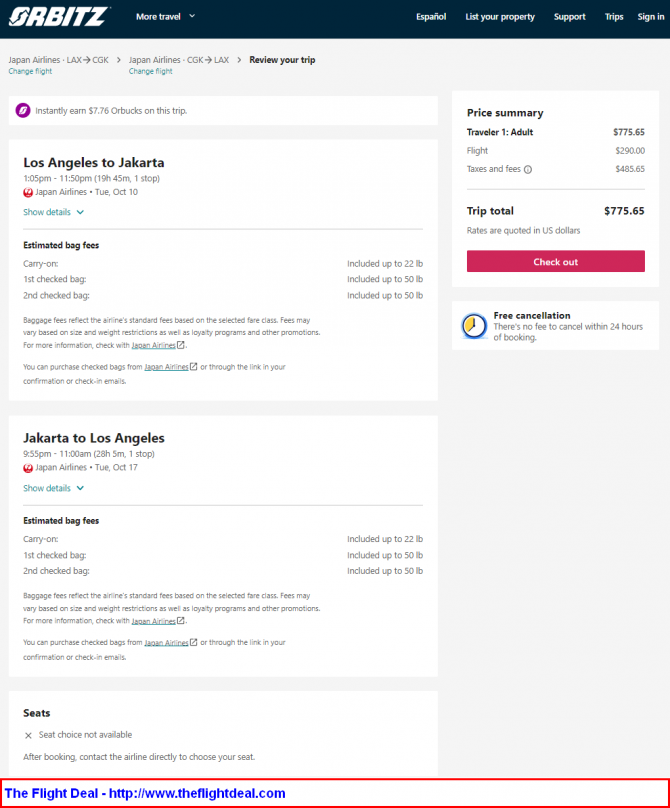Open the More travel dropdown

[x=165, y=16]
